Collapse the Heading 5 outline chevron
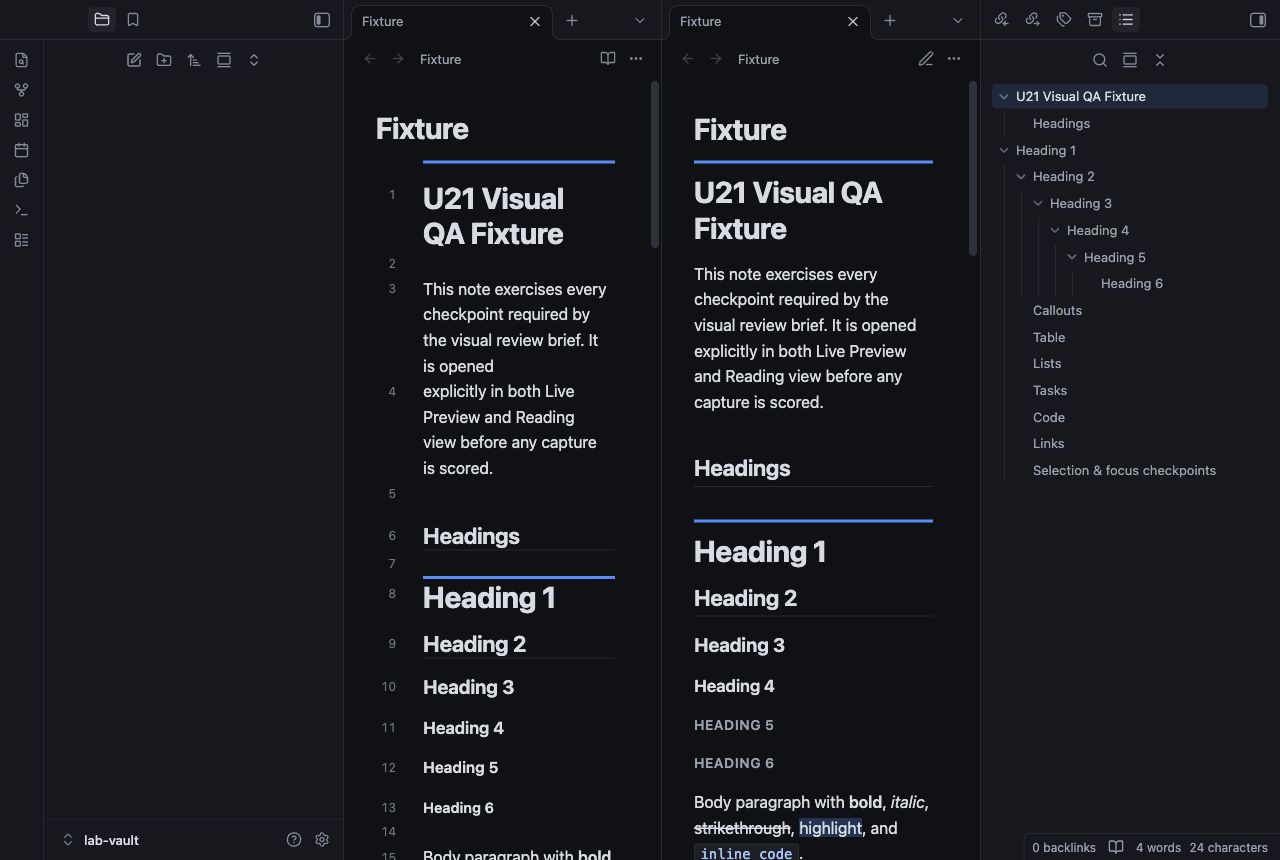The width and height of the screenshot is (1280, 860). (x=1072, y=257)
